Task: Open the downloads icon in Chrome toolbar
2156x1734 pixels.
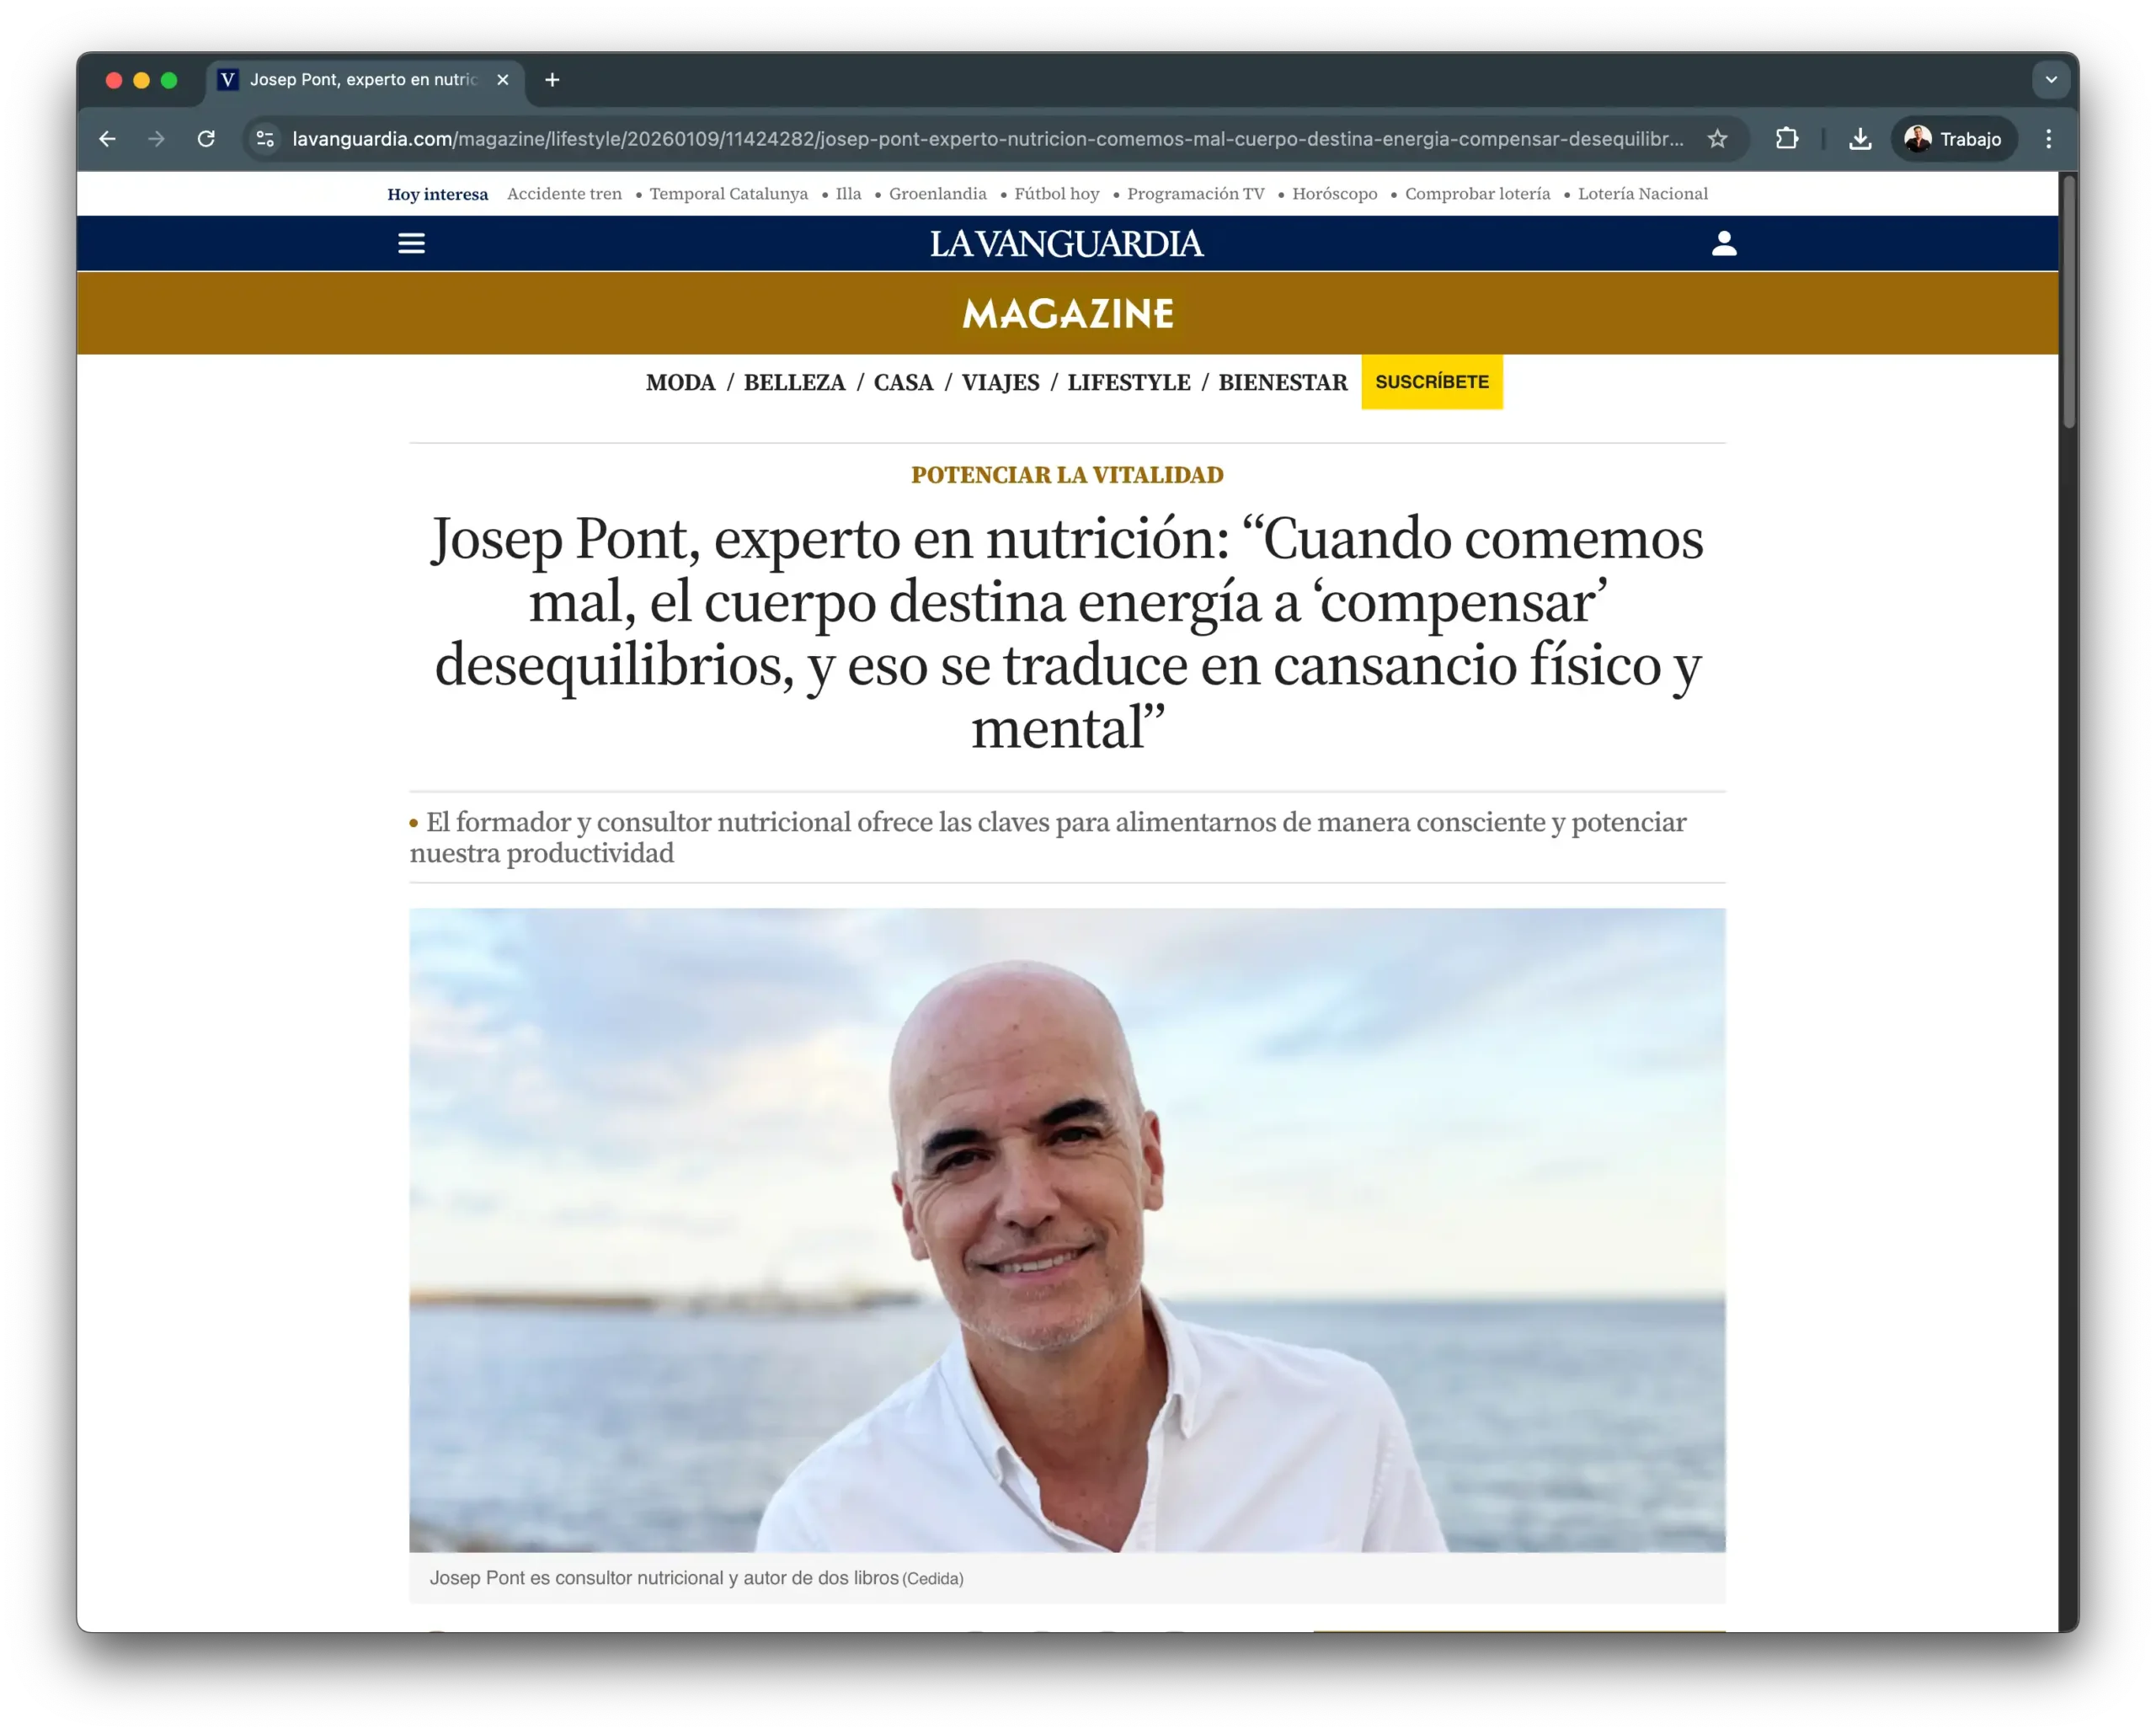Action: 1859,139
